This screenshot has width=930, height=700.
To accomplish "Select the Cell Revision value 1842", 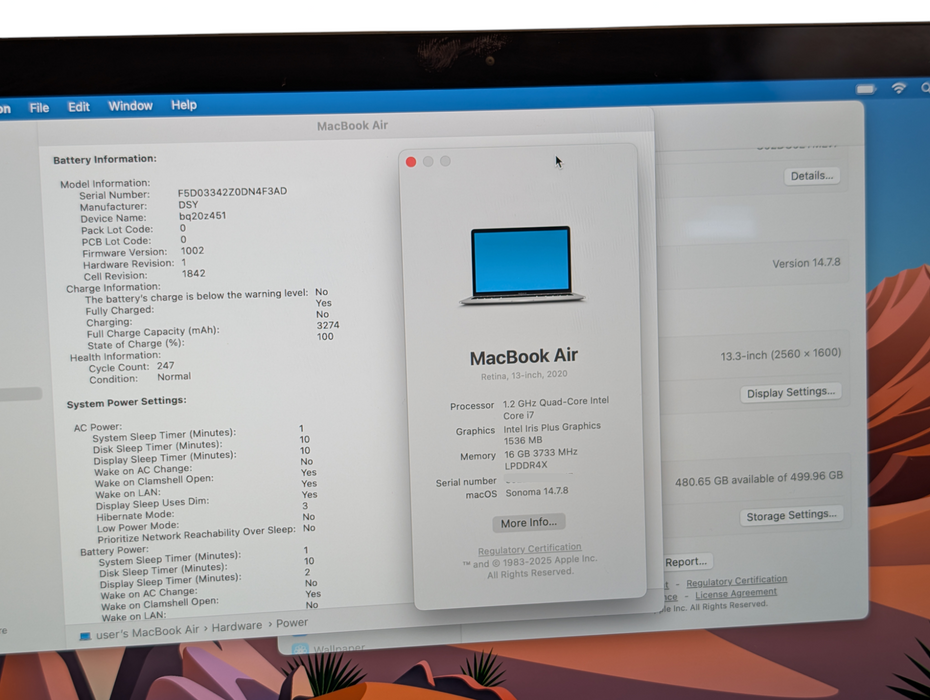I will [193, 273].
